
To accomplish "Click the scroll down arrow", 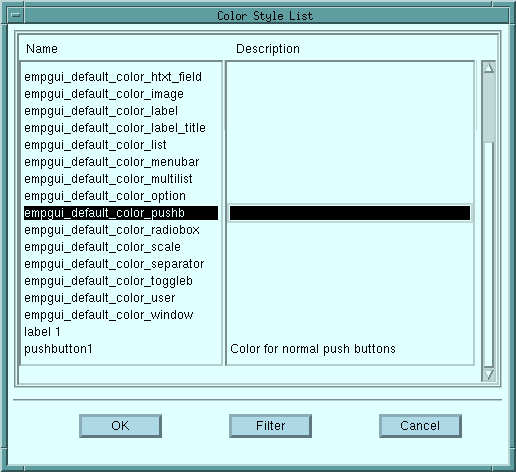I will [x=489, y=375].
